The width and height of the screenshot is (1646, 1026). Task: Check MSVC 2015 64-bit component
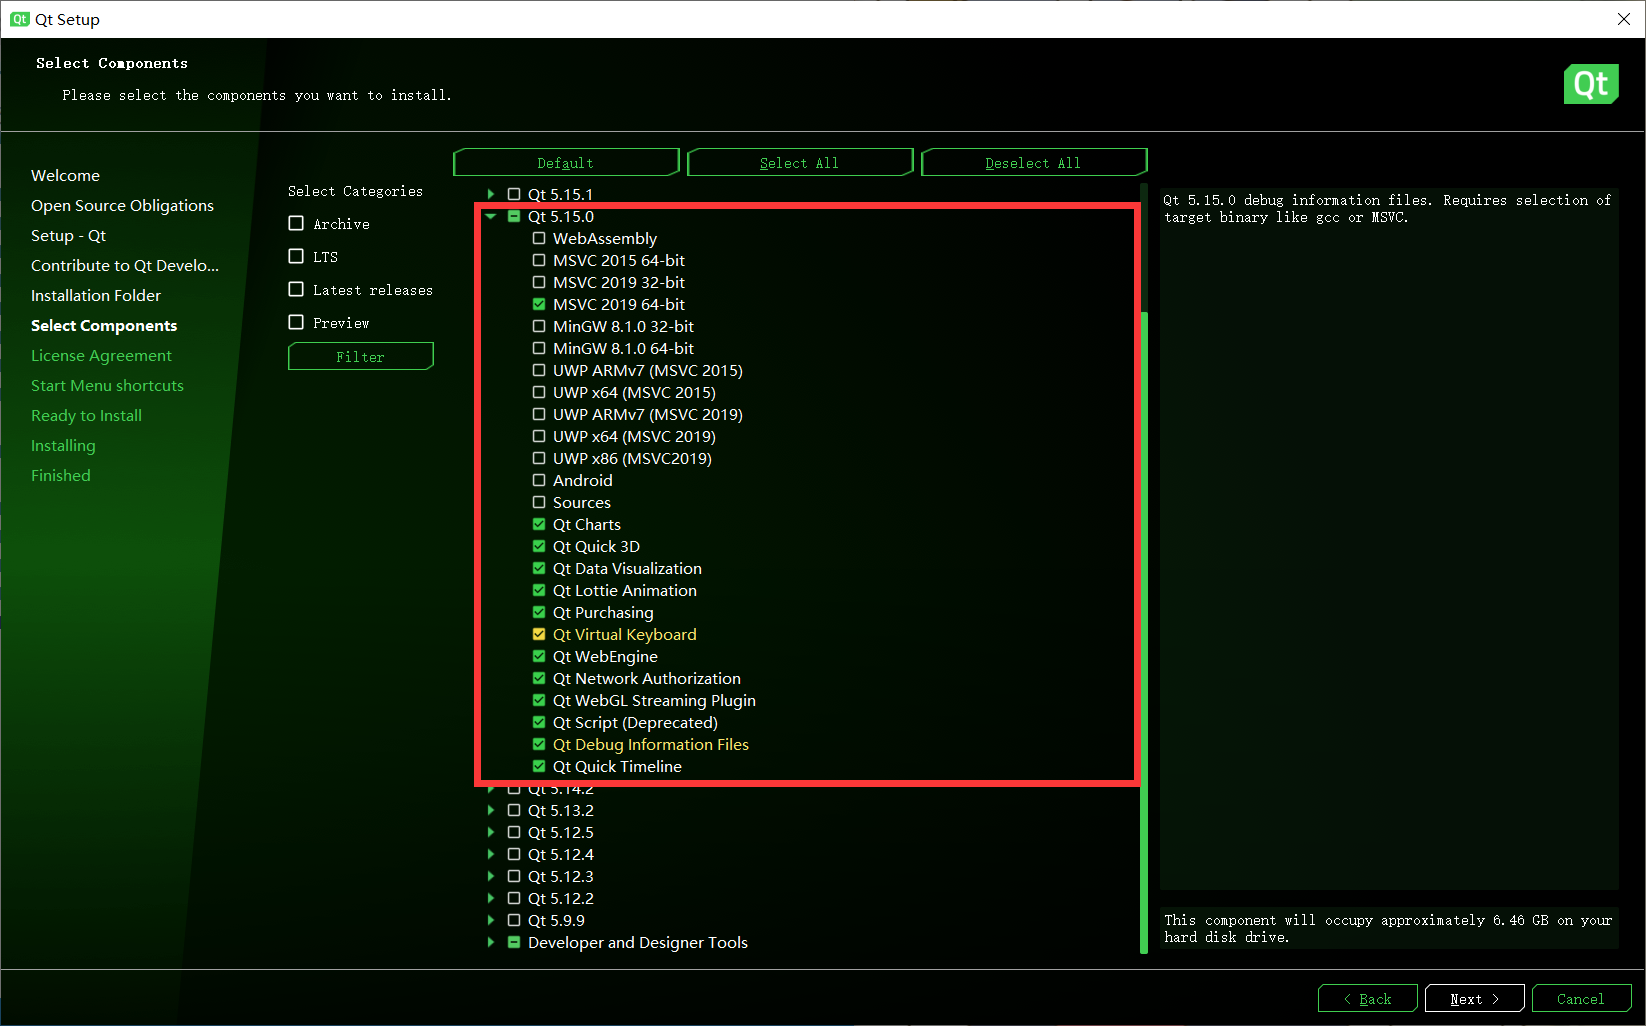click(539, 260)
